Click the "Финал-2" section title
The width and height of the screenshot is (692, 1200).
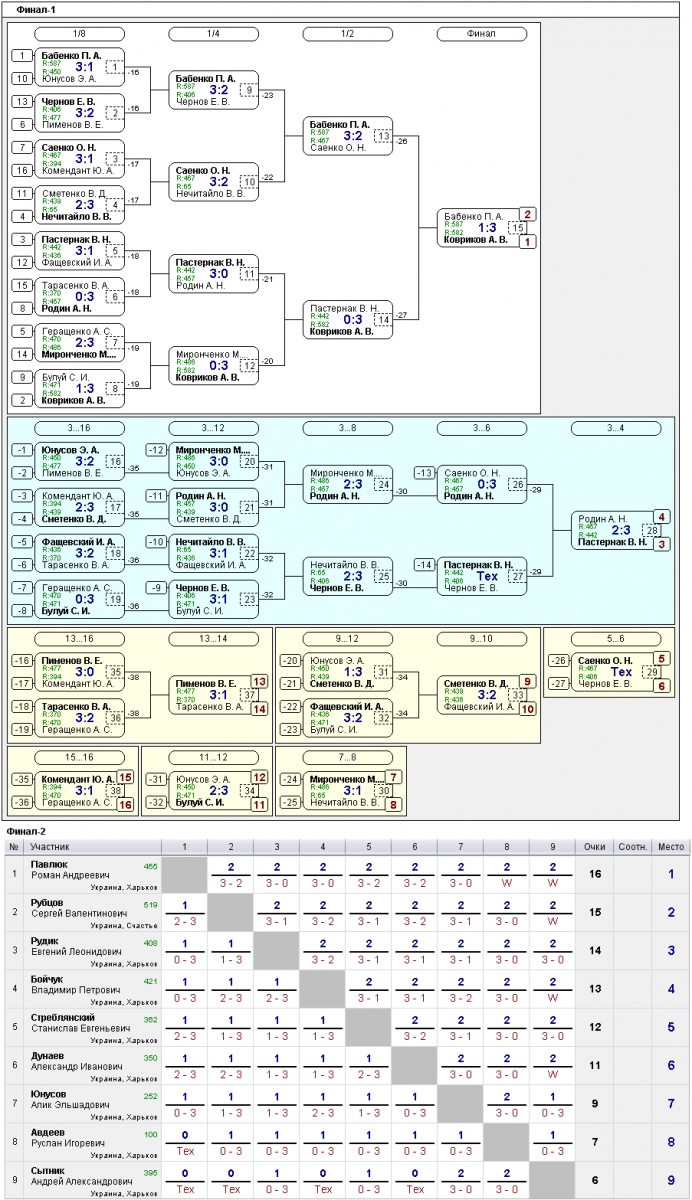point(26,831)
